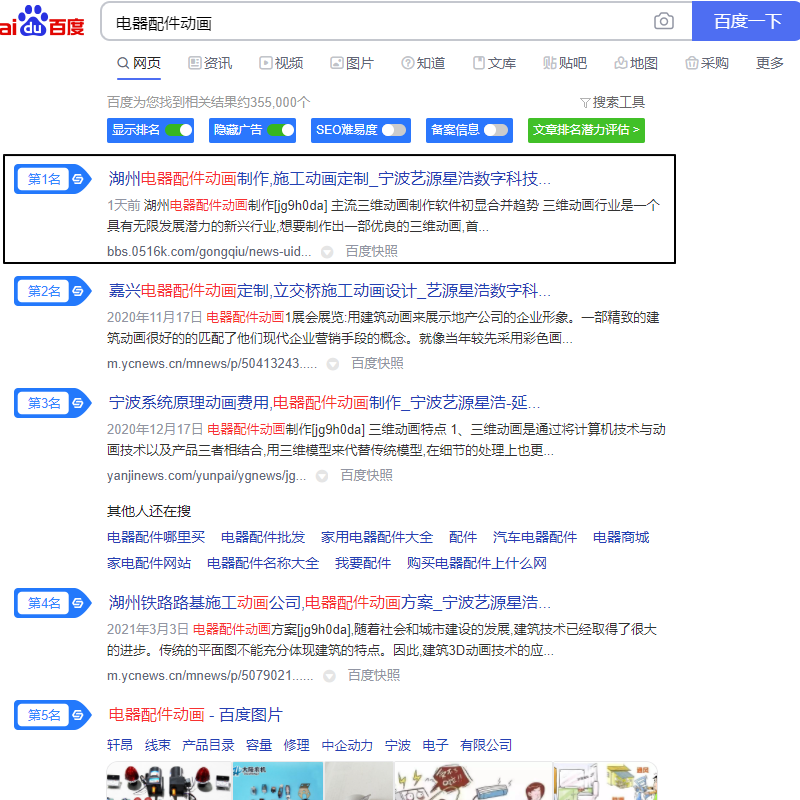
Task: View 百度快照 for m.ycnews.cn/mnews/p/50413243 result
Action: point(377,363)
